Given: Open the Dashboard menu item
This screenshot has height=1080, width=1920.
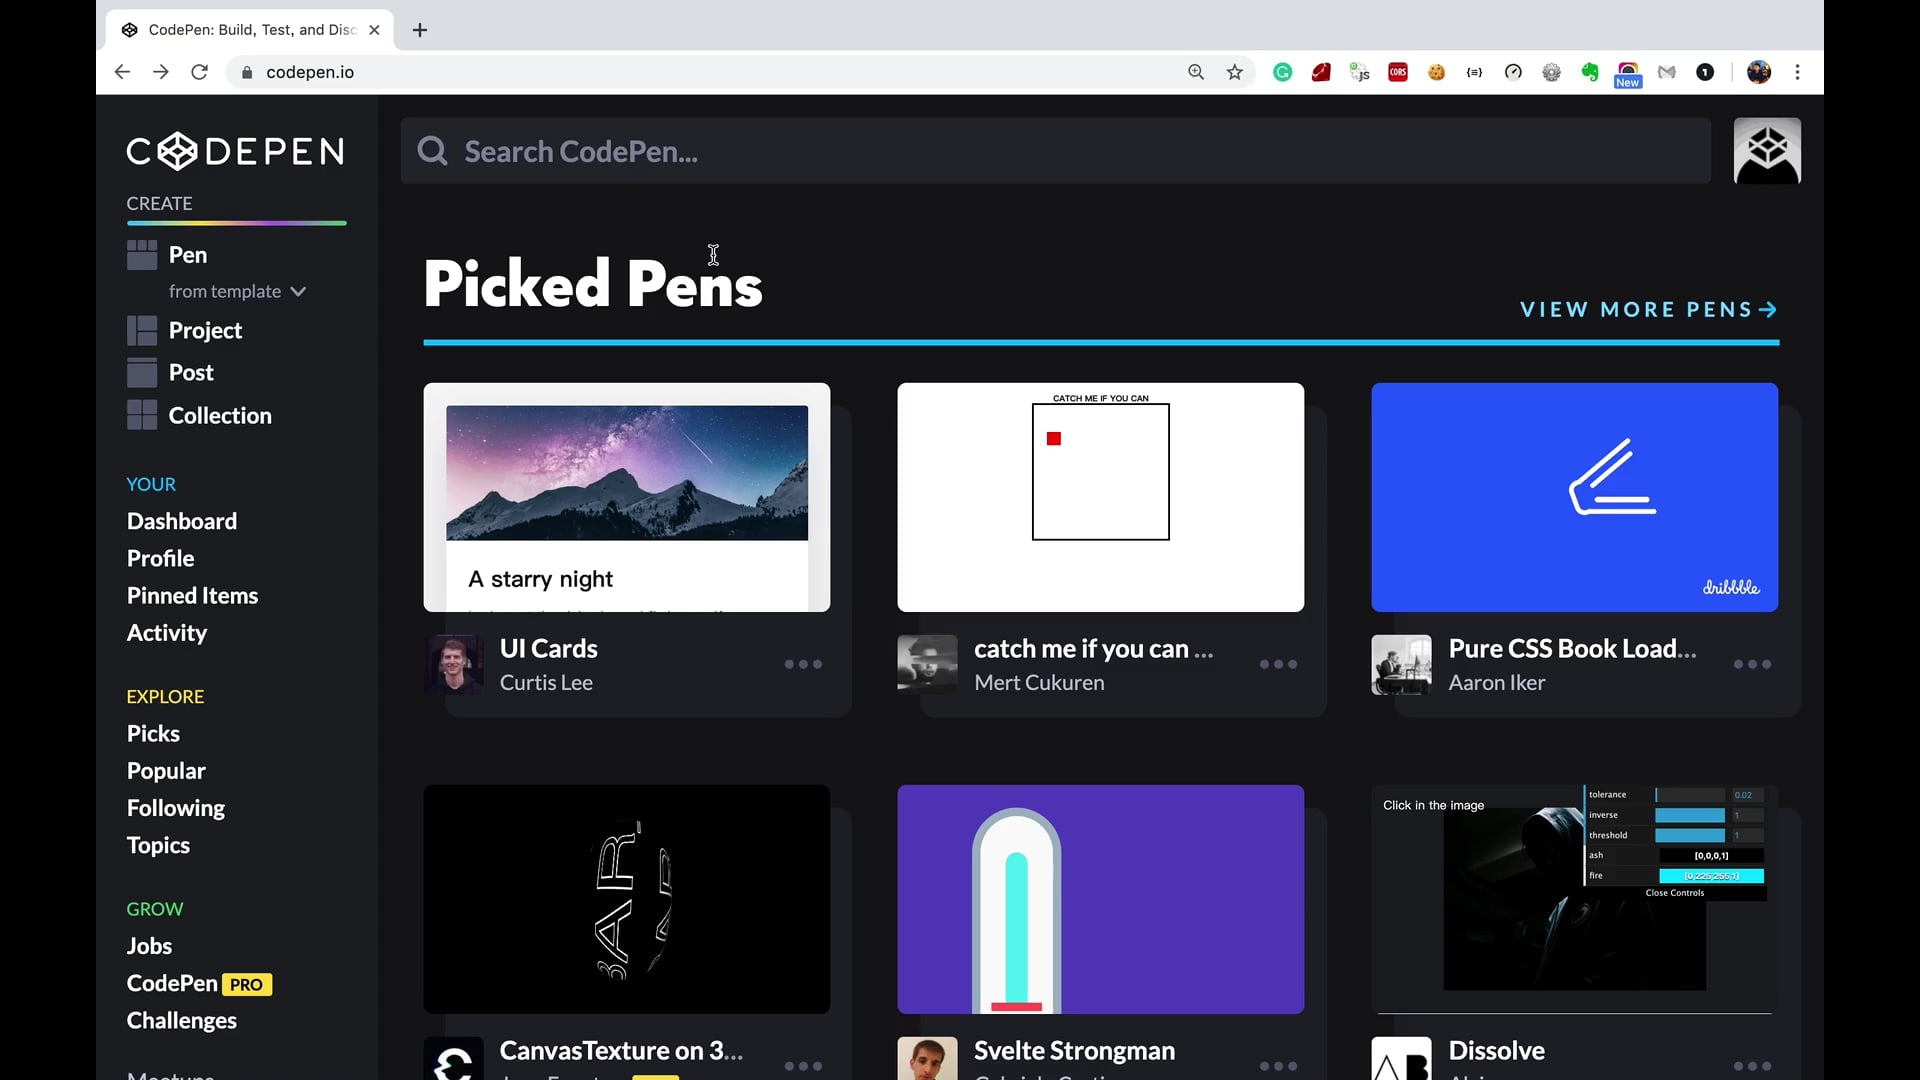Looking at the screenshot, I should (x=182, y=521).
